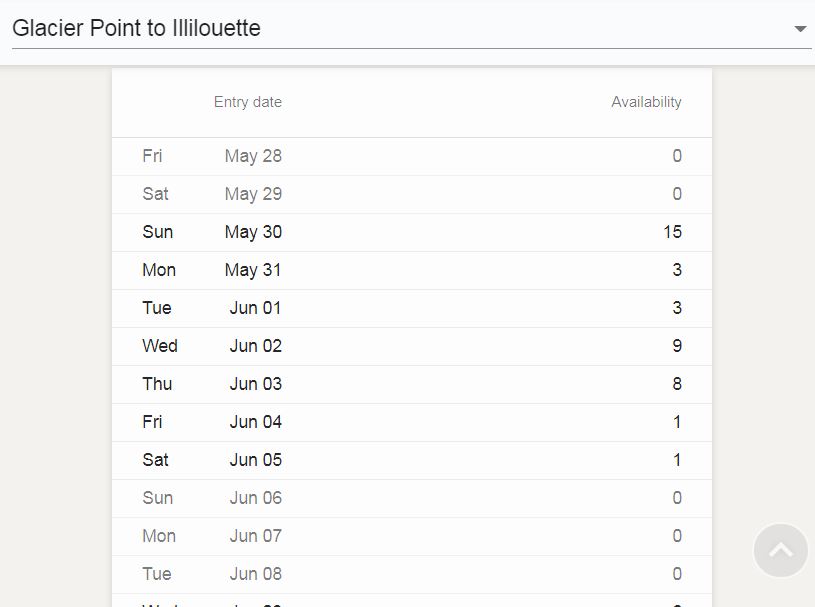
Task: Open the Glacier Point to Illilouette selector
Action: 412,29
